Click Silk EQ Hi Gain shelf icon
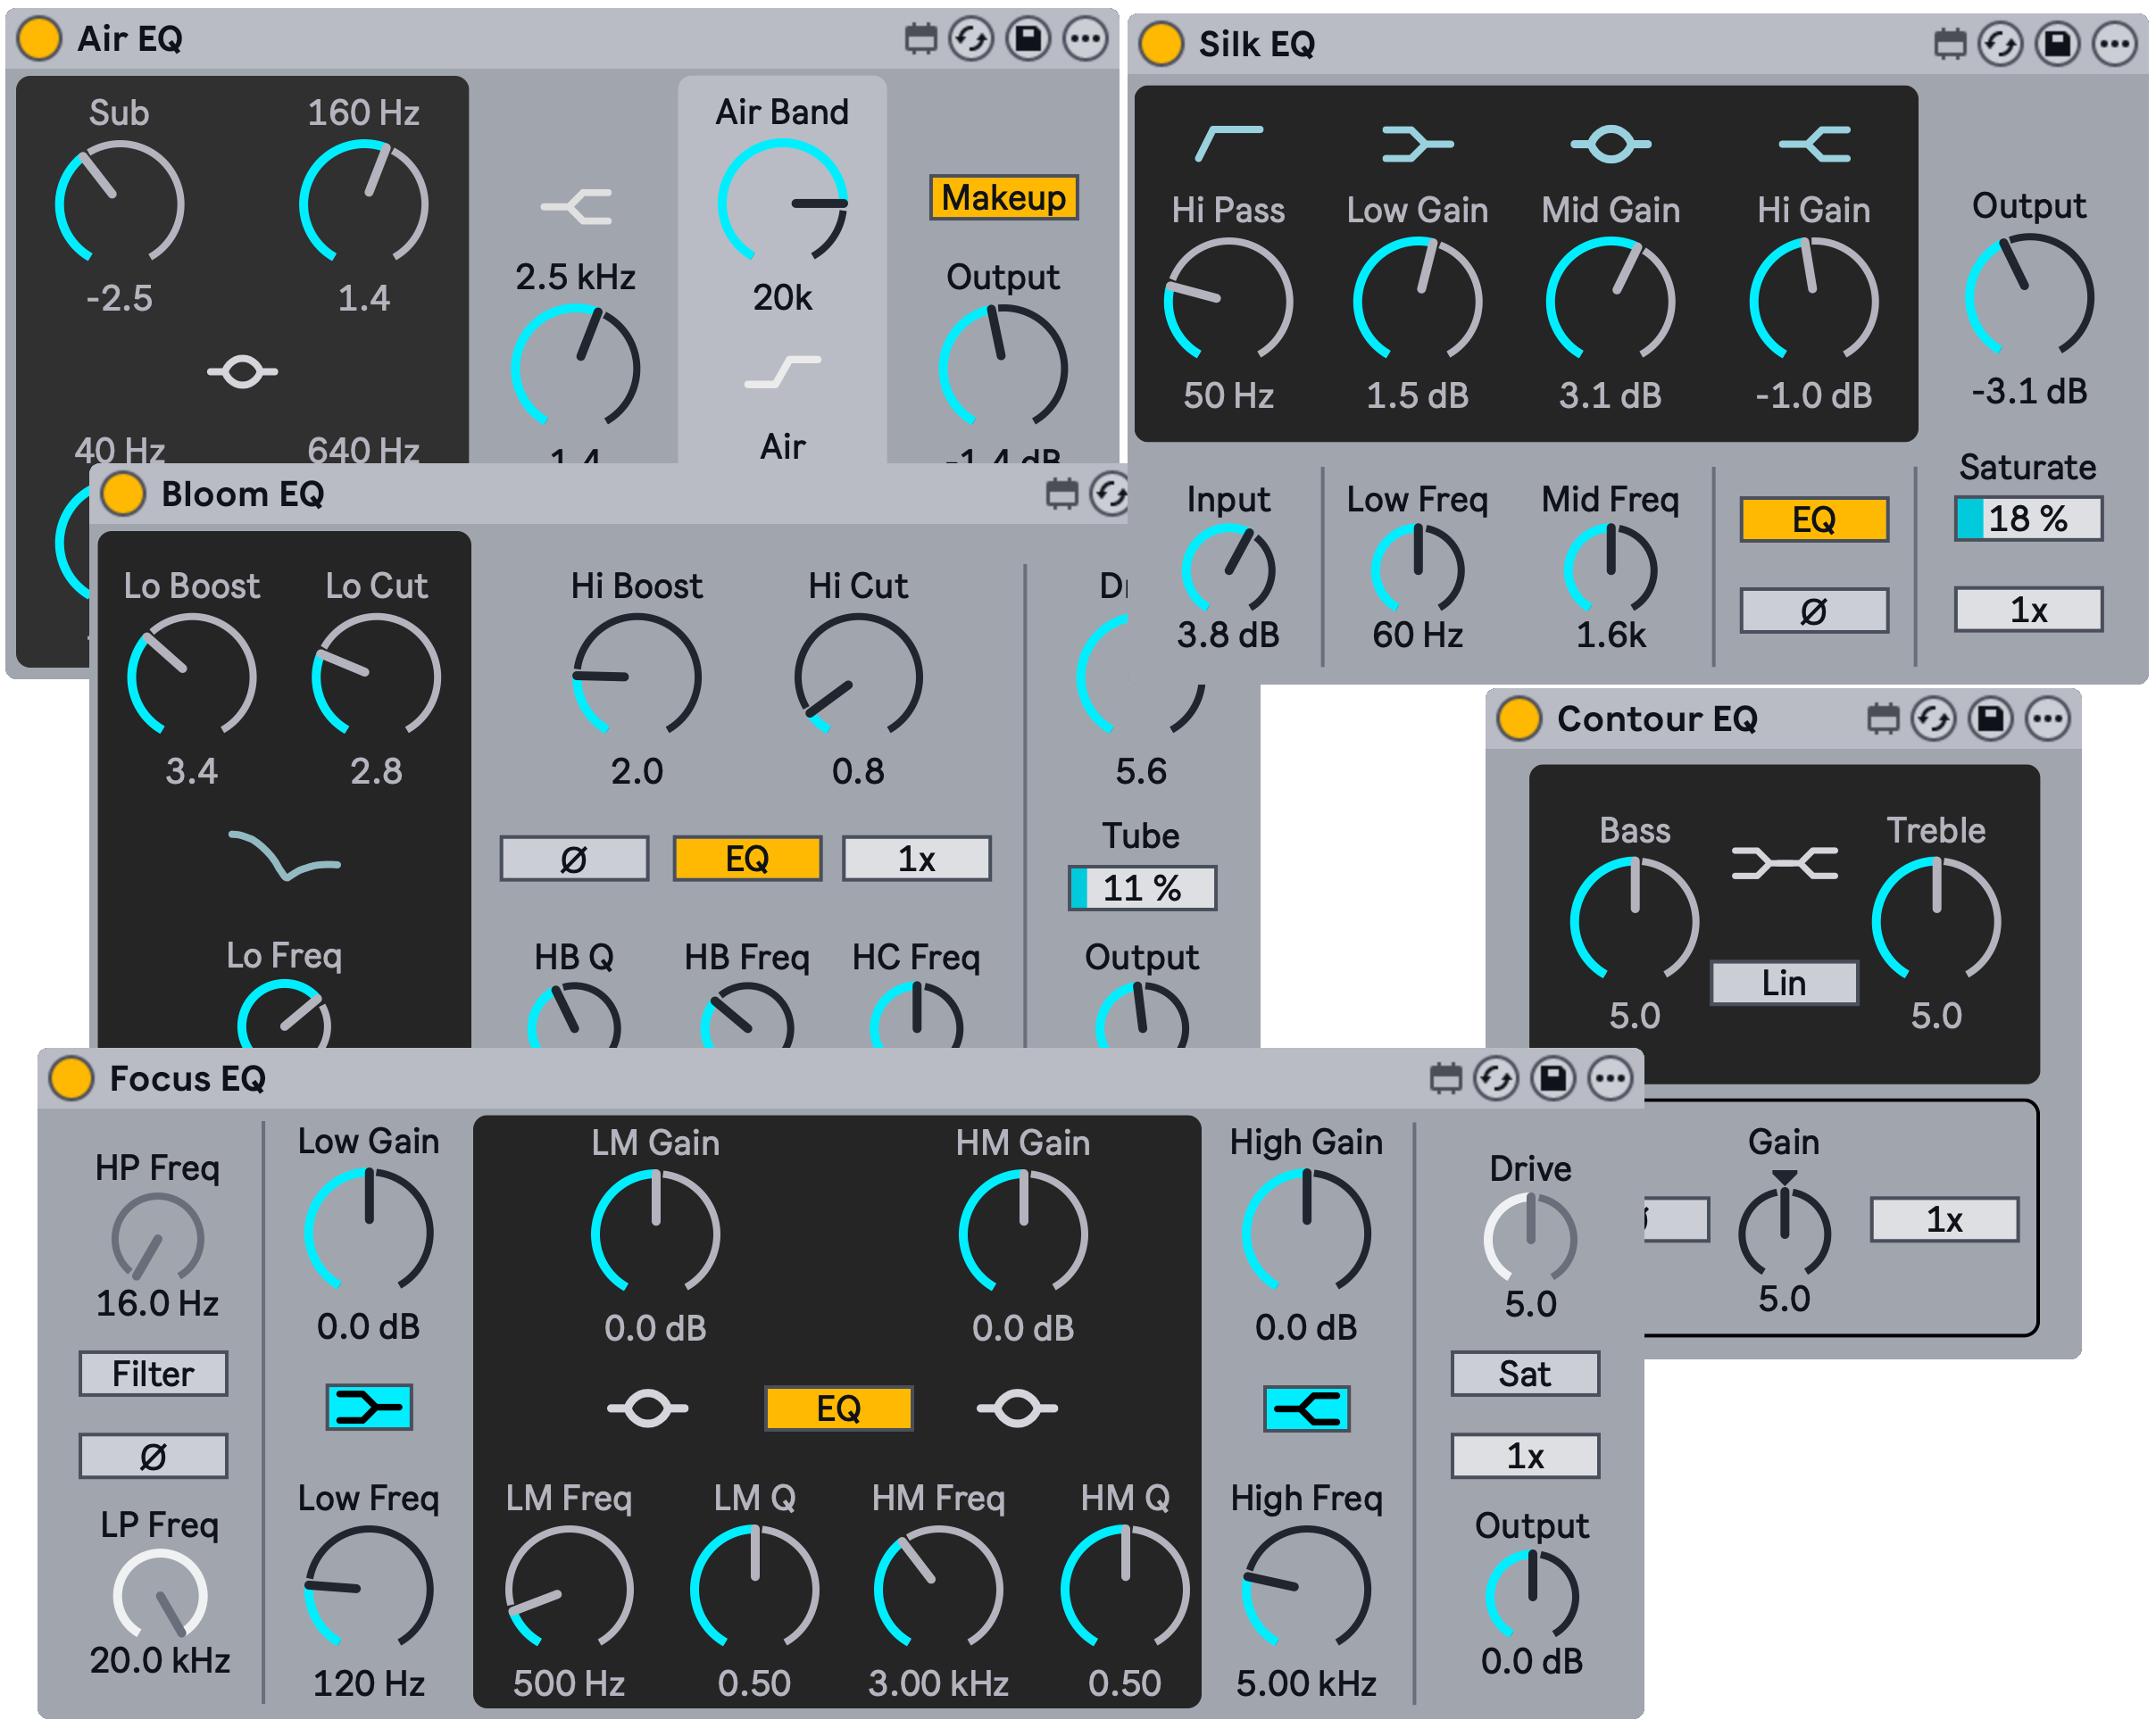 click(1814, 144)
